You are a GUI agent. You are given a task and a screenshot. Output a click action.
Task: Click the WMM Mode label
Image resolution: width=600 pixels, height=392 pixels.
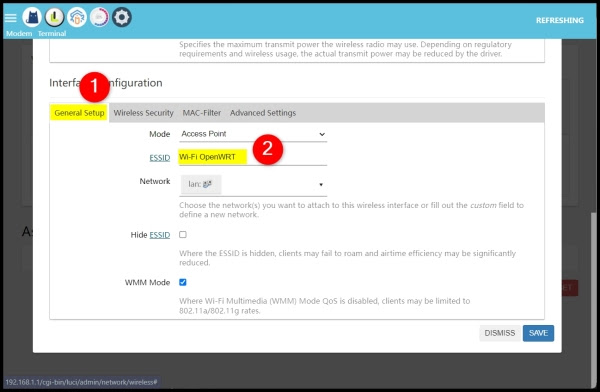147,283
